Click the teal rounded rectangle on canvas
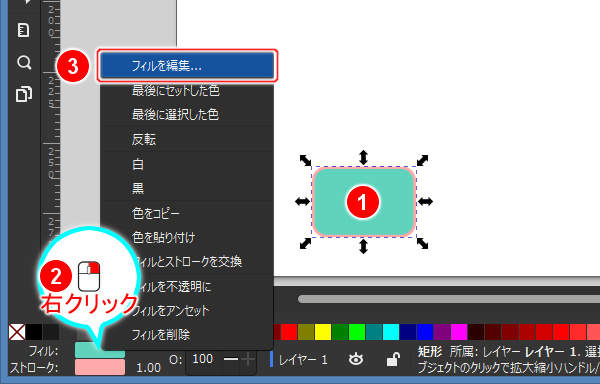This screenshot has width=600, height=384. tap(364, 202)
